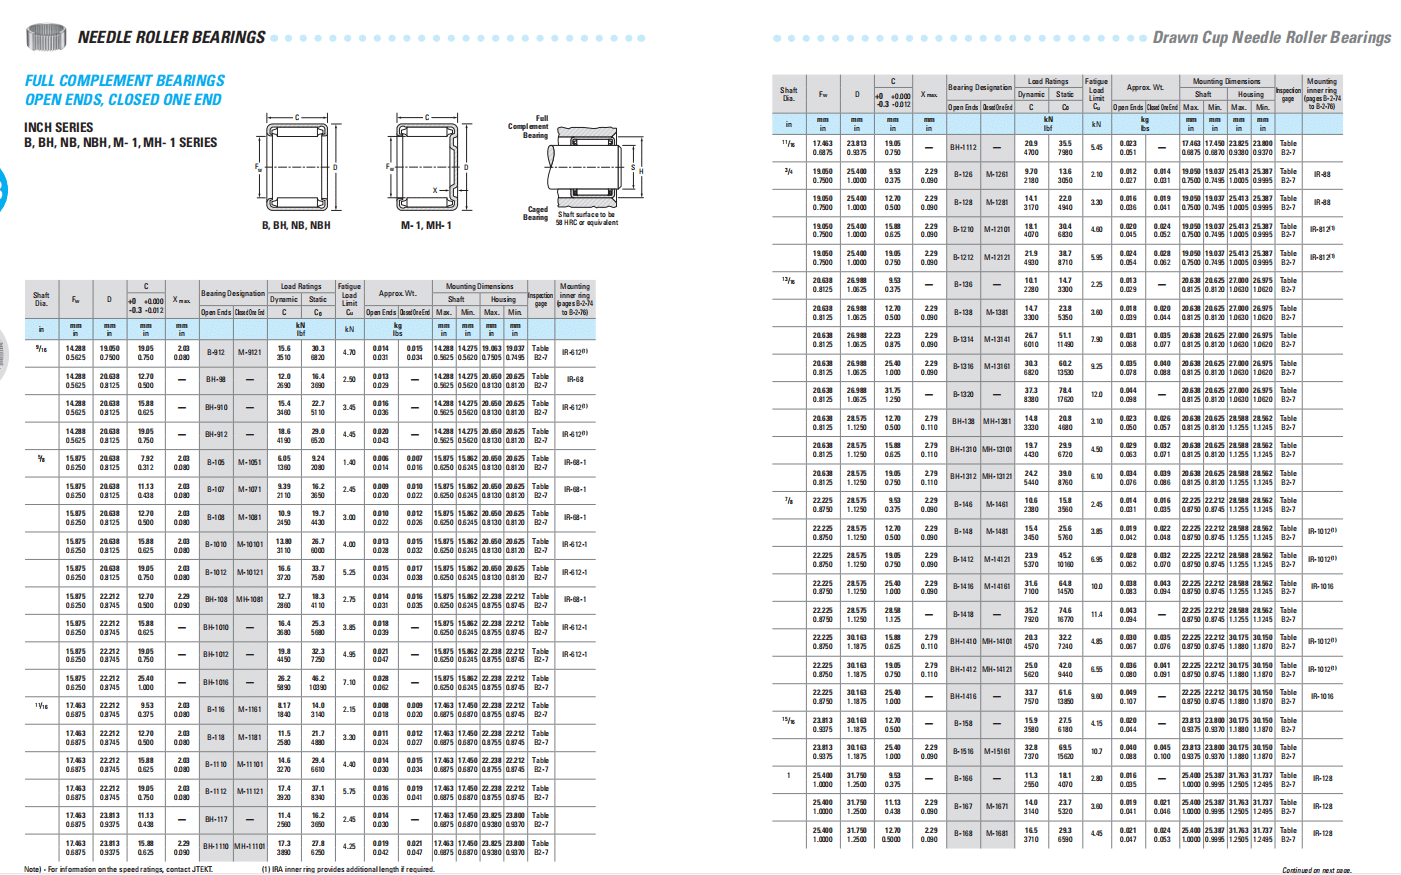Select the NEEDLE ROLLER BEARINGS page header
This screenshot has width=1401, height=875.
[171, 37]
